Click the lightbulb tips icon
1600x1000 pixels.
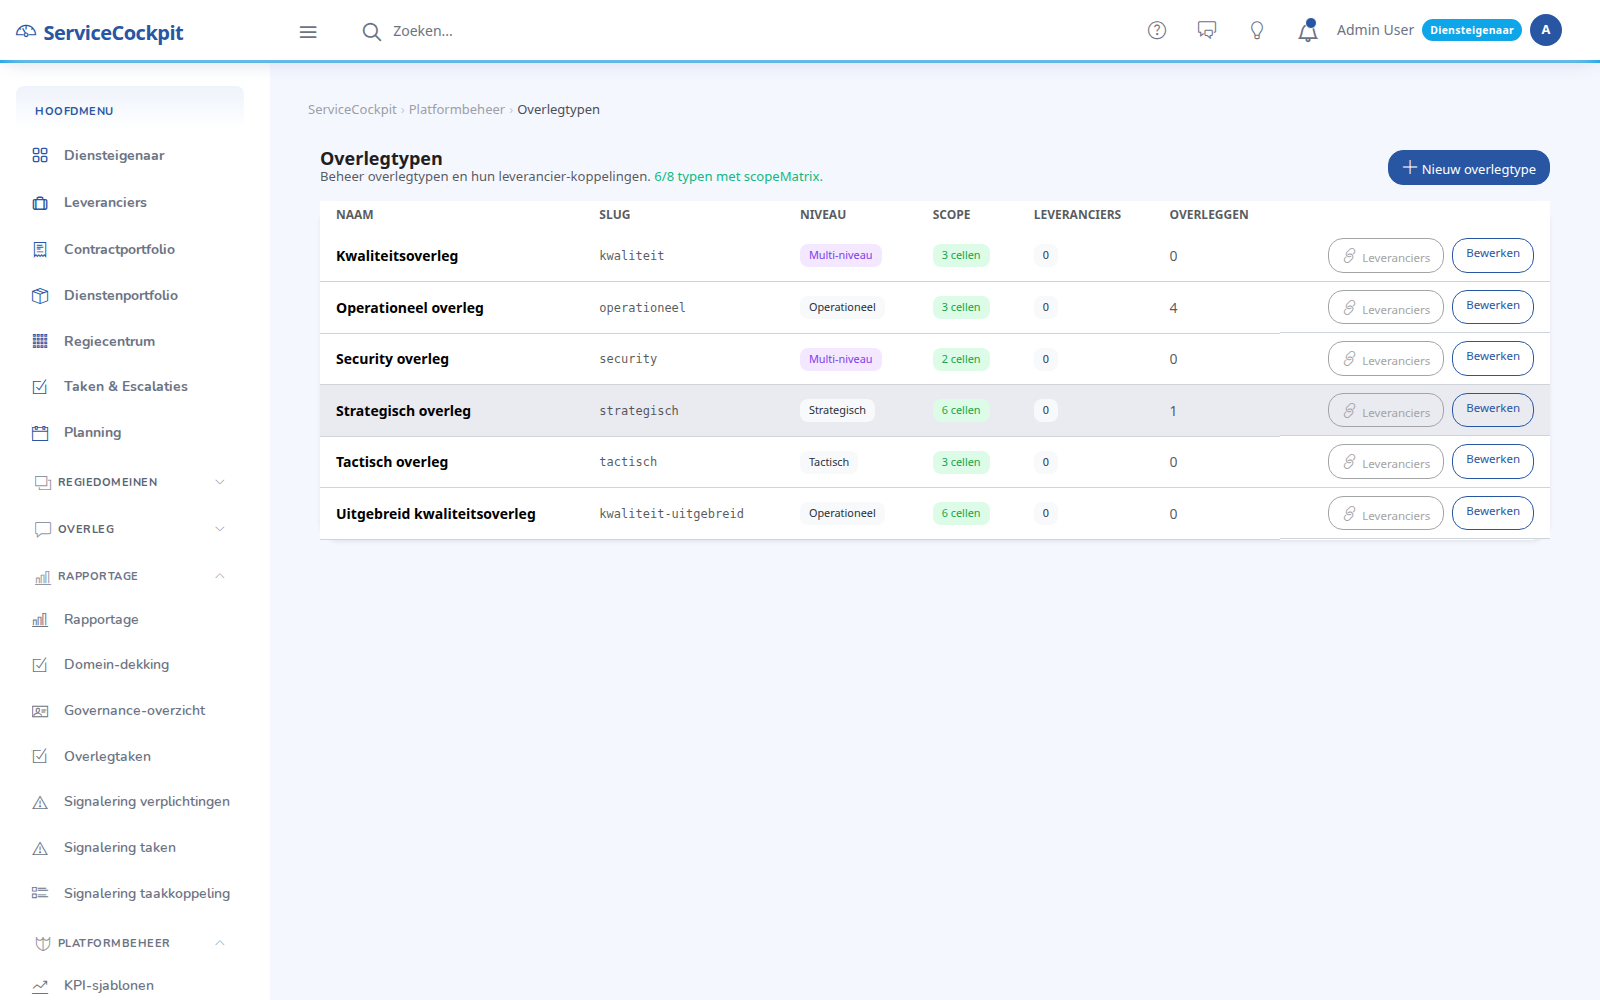click(x=1257, y=31)
